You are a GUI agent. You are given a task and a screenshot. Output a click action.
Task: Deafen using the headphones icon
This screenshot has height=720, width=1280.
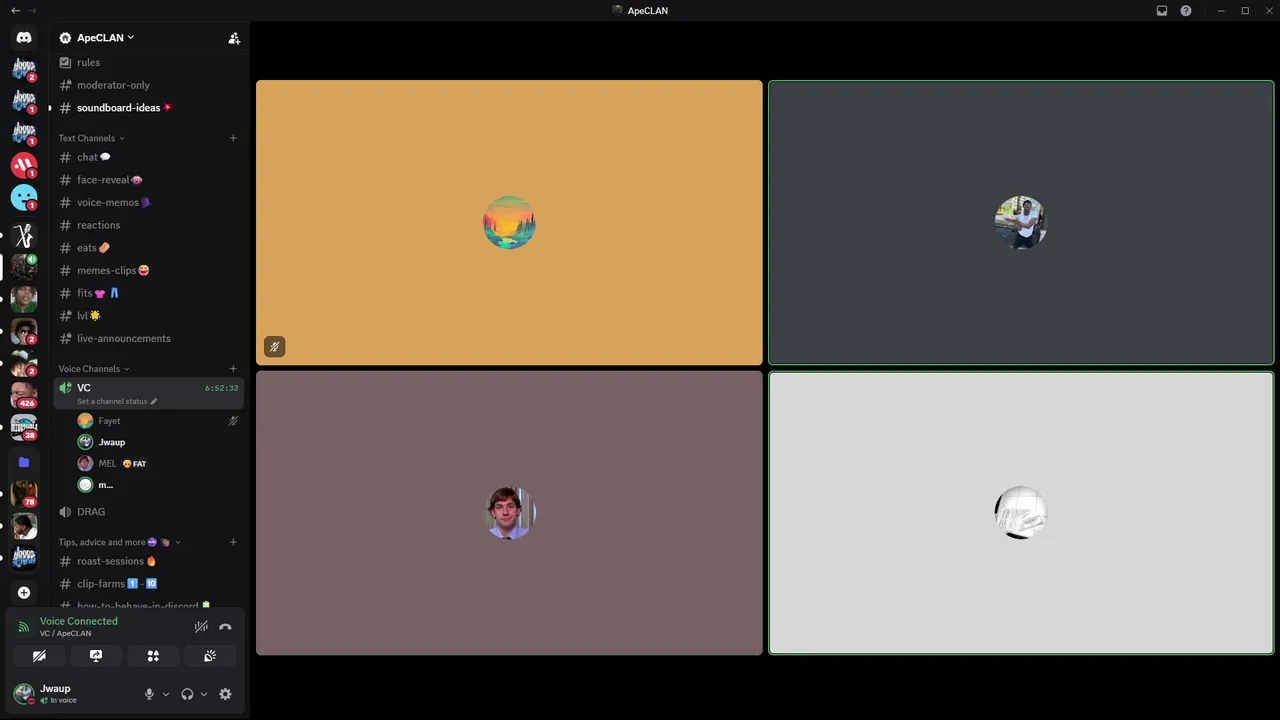coord(187,694)
